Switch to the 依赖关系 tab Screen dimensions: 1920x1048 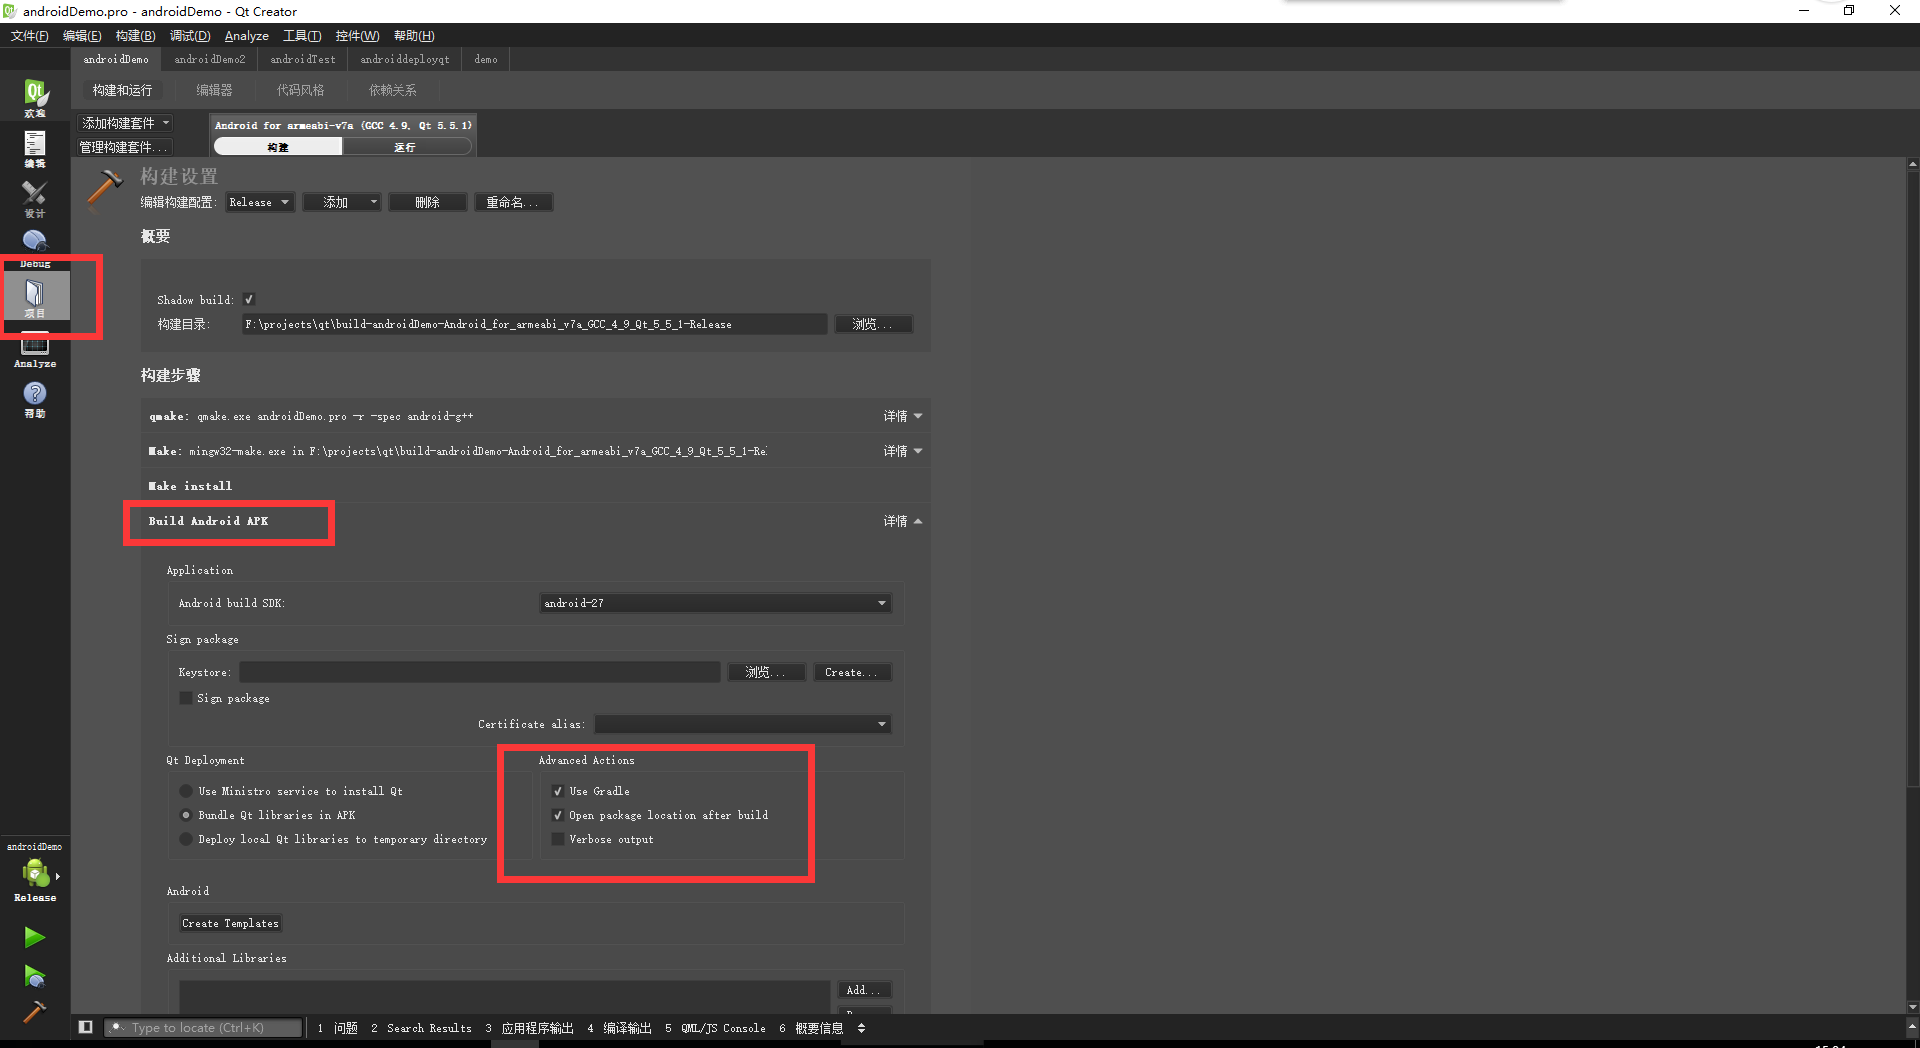[x=392, y=90]
